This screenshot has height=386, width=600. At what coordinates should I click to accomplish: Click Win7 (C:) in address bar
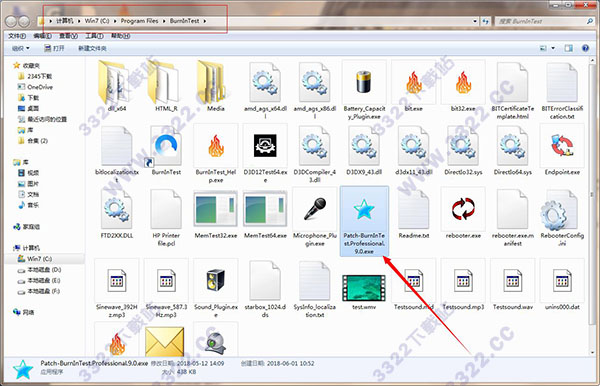point(97,21)
